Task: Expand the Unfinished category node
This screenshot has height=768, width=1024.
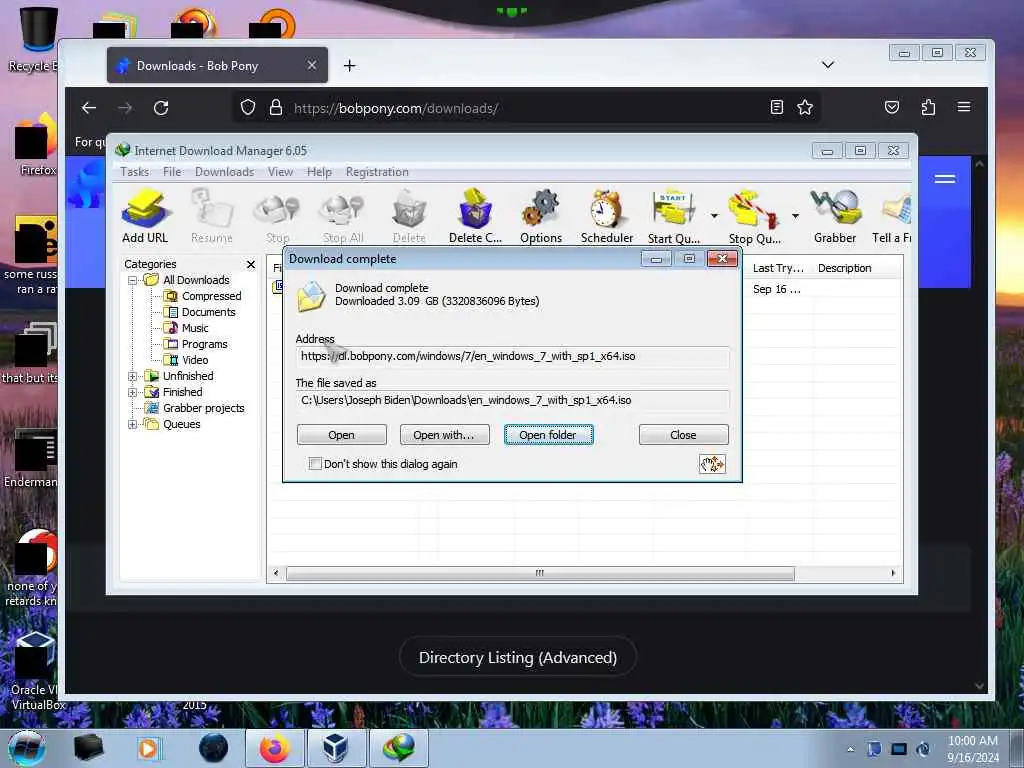Action: click(133, 376)
